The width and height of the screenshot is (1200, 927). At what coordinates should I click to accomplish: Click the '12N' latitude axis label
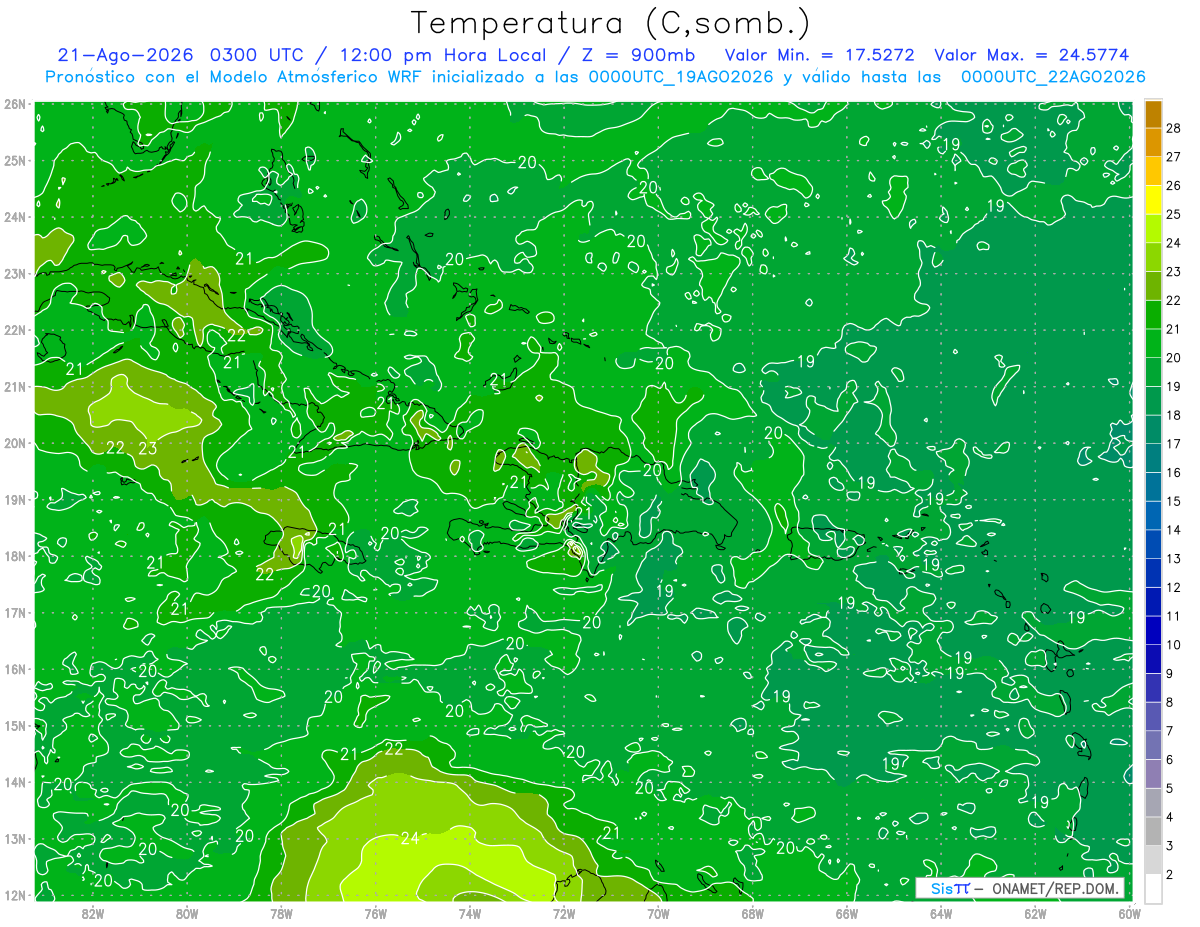[x=15, y=895]
